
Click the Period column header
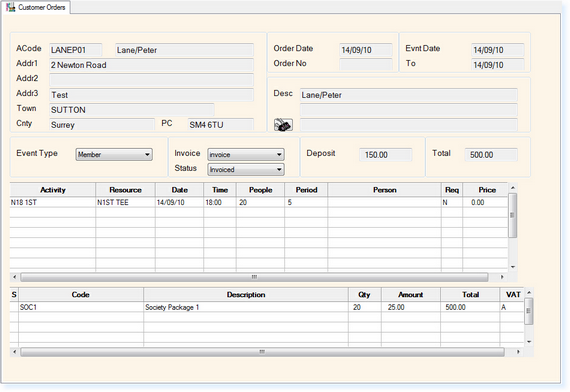click(x=306, y=190)
